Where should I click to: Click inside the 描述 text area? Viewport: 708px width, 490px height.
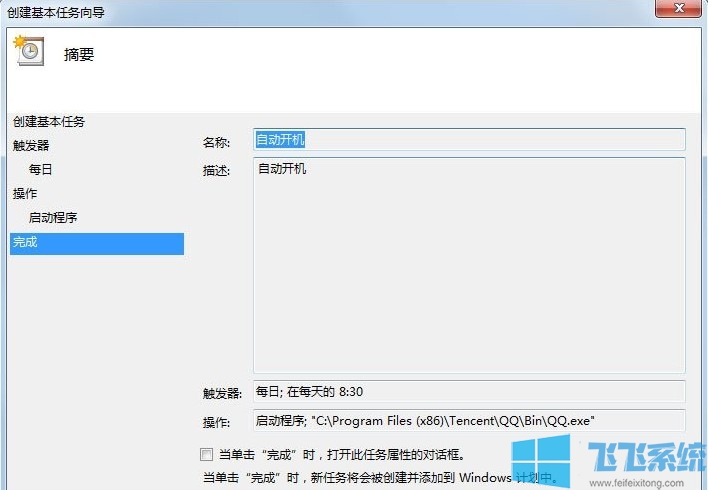point(469,265)
